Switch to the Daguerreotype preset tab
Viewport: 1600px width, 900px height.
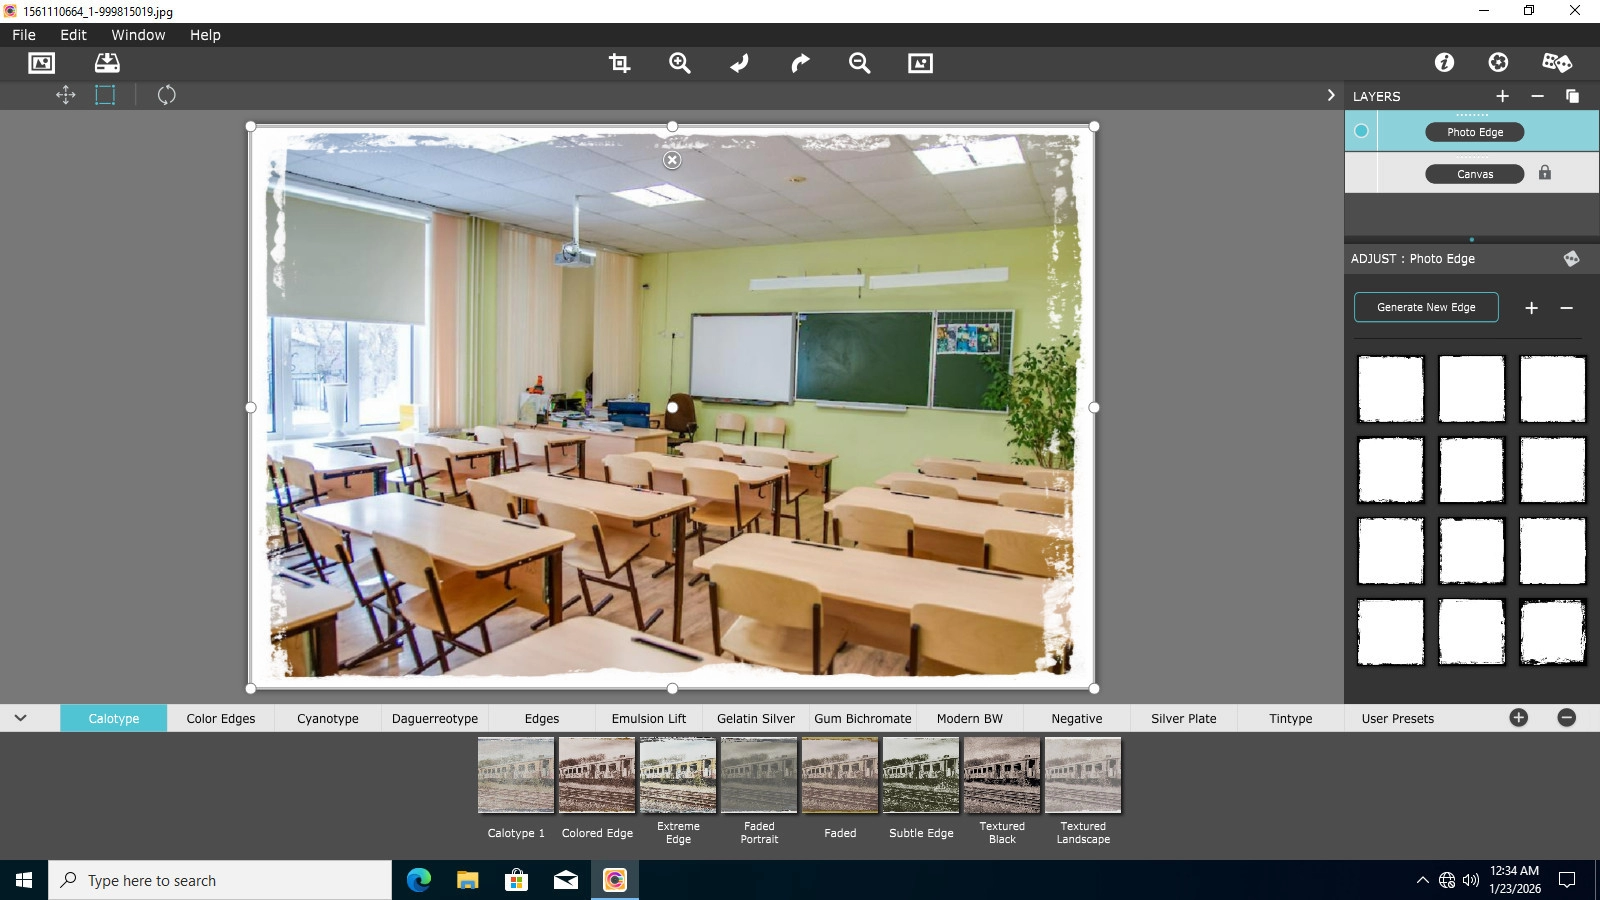[x=435, y=718]
